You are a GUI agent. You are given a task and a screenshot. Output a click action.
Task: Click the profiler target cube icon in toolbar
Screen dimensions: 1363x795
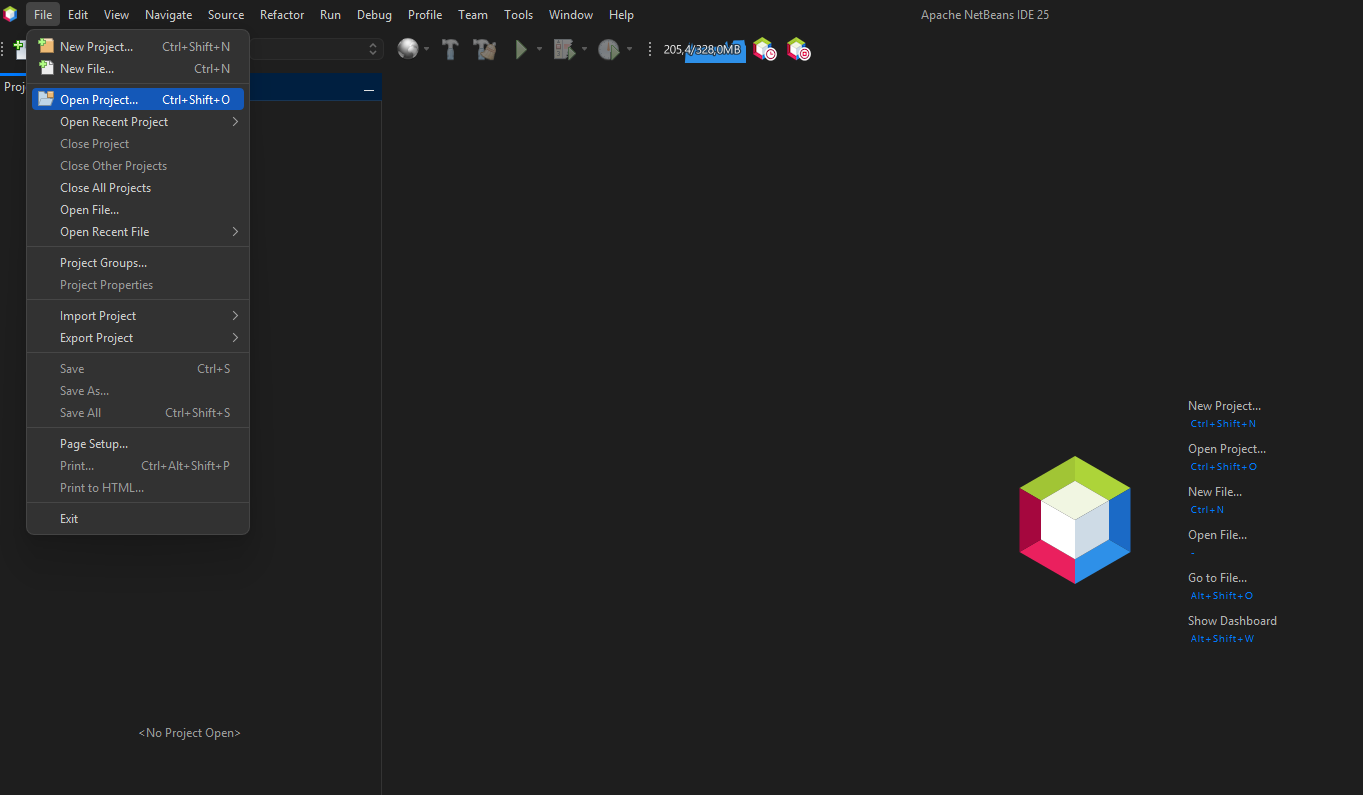[798, 49]
